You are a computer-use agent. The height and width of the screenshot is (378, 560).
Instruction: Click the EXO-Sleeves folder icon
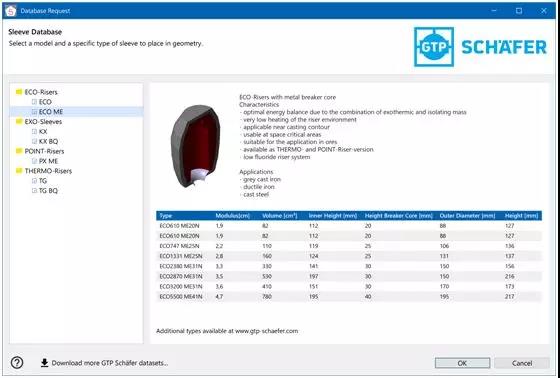19,122
